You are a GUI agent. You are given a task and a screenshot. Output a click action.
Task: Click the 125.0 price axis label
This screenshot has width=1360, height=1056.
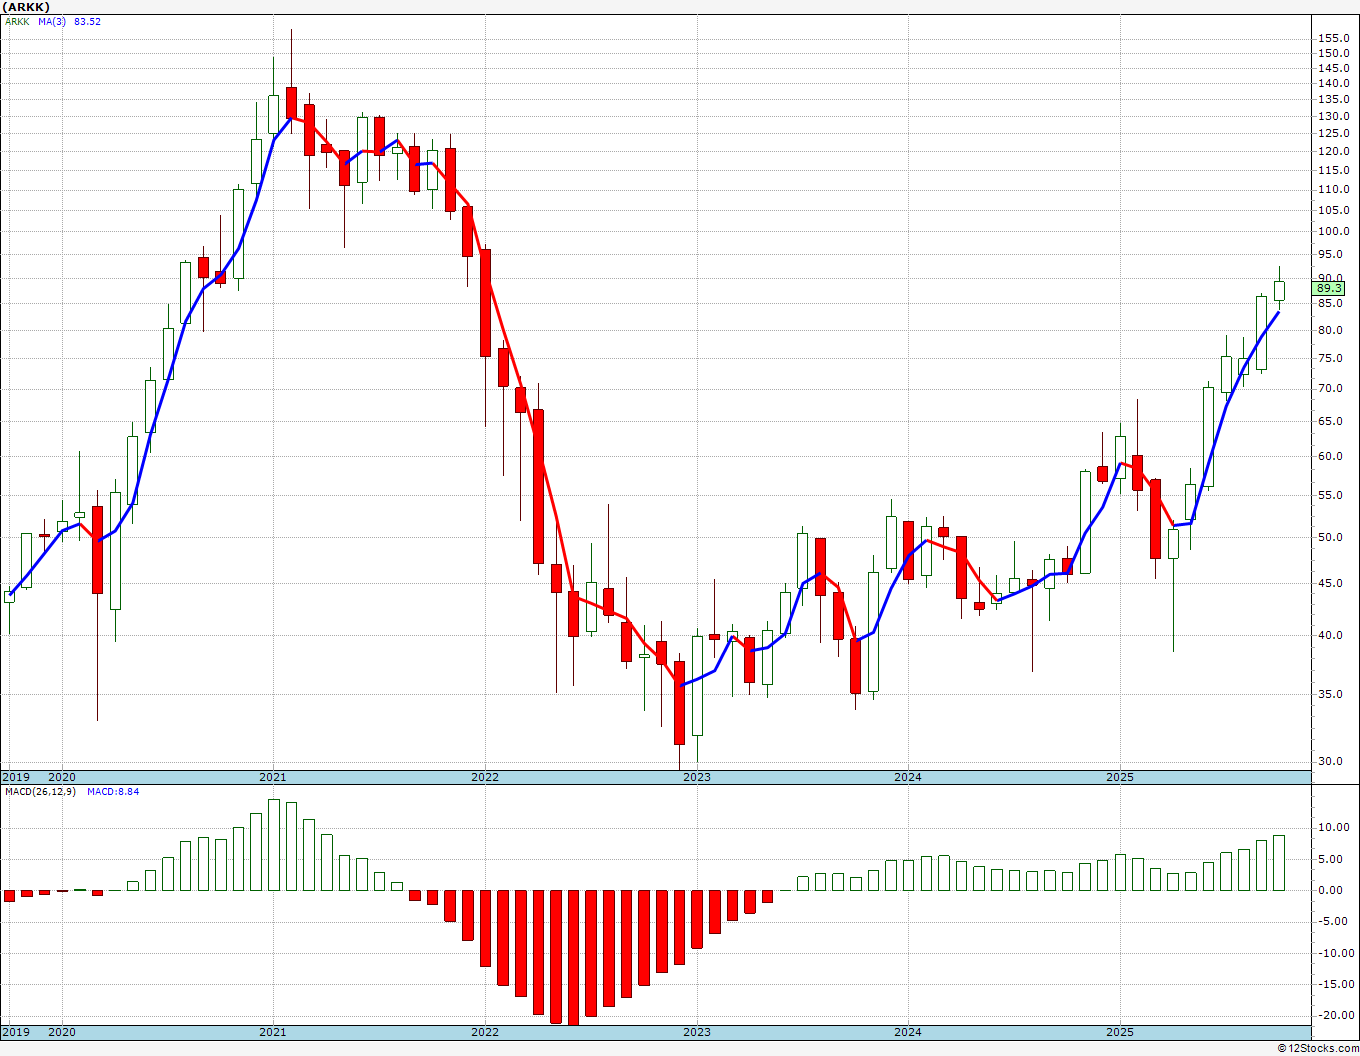(1334, 134)
